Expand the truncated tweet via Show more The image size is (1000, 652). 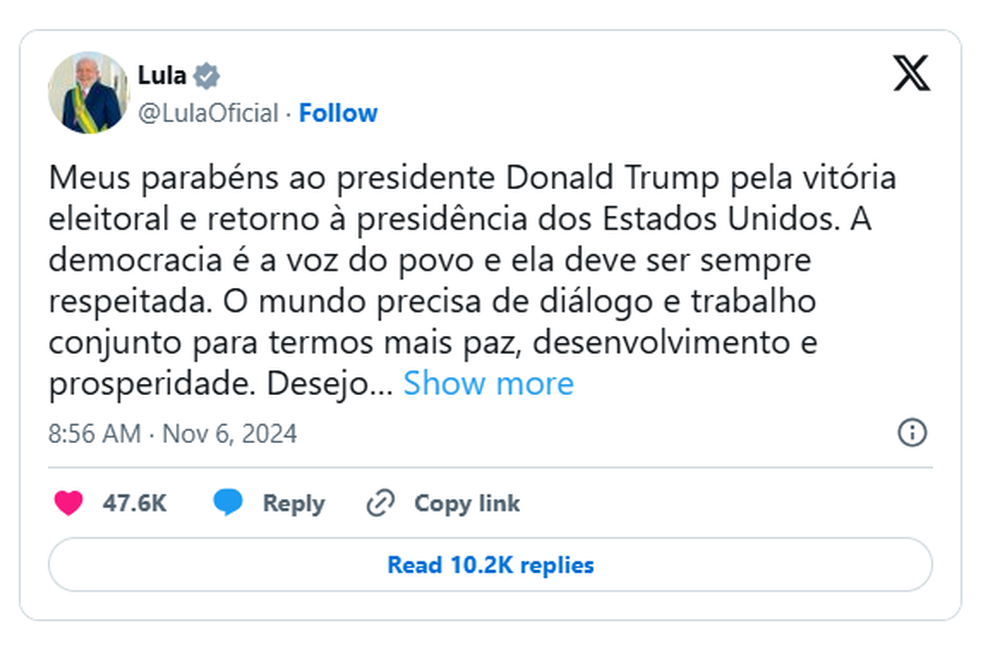point(488,383)
